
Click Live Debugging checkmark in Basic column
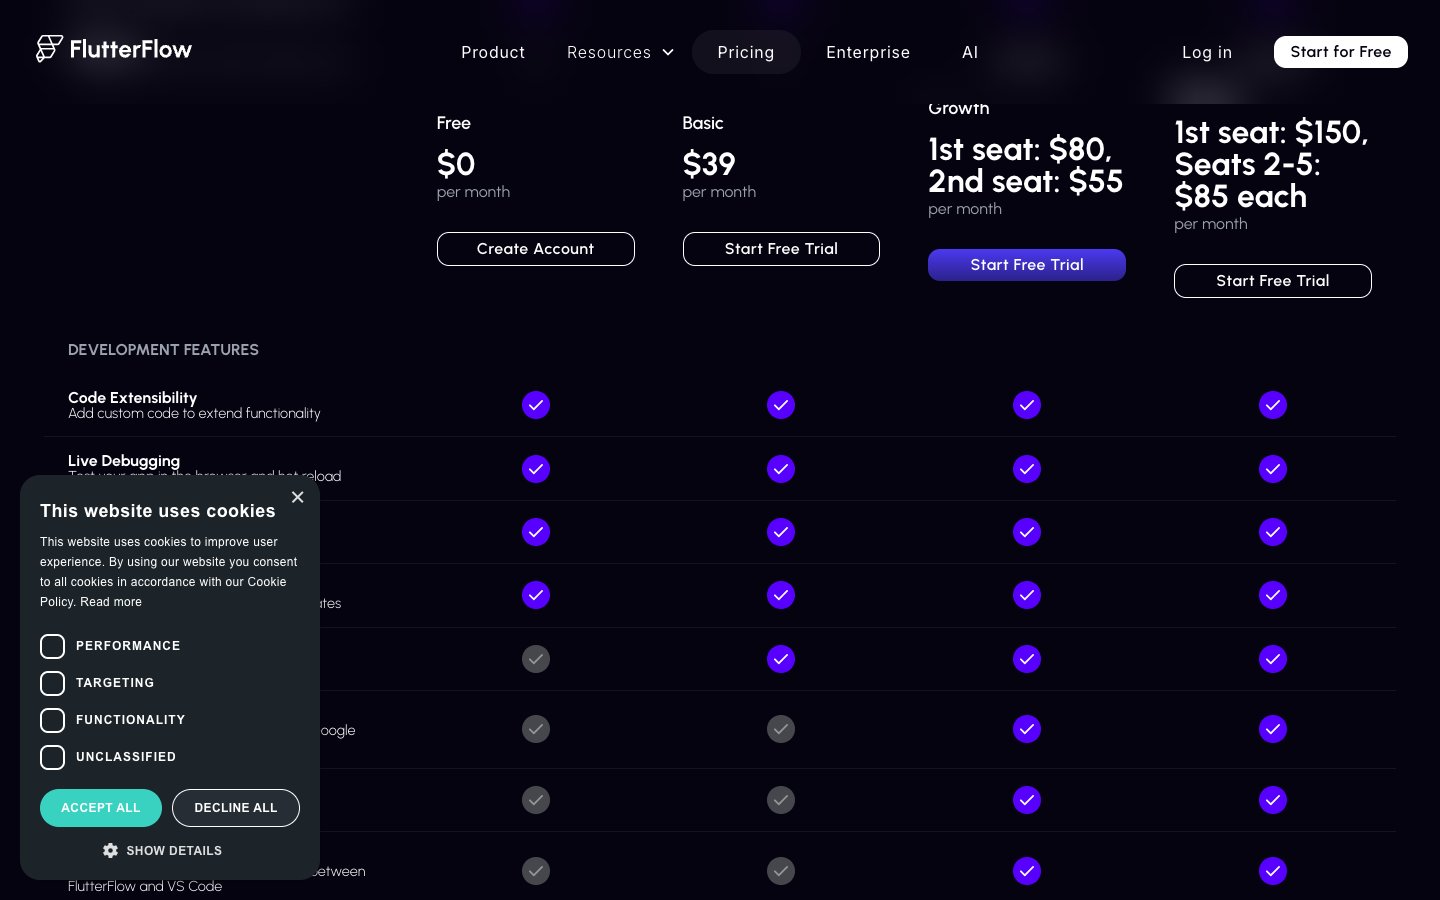781,469
